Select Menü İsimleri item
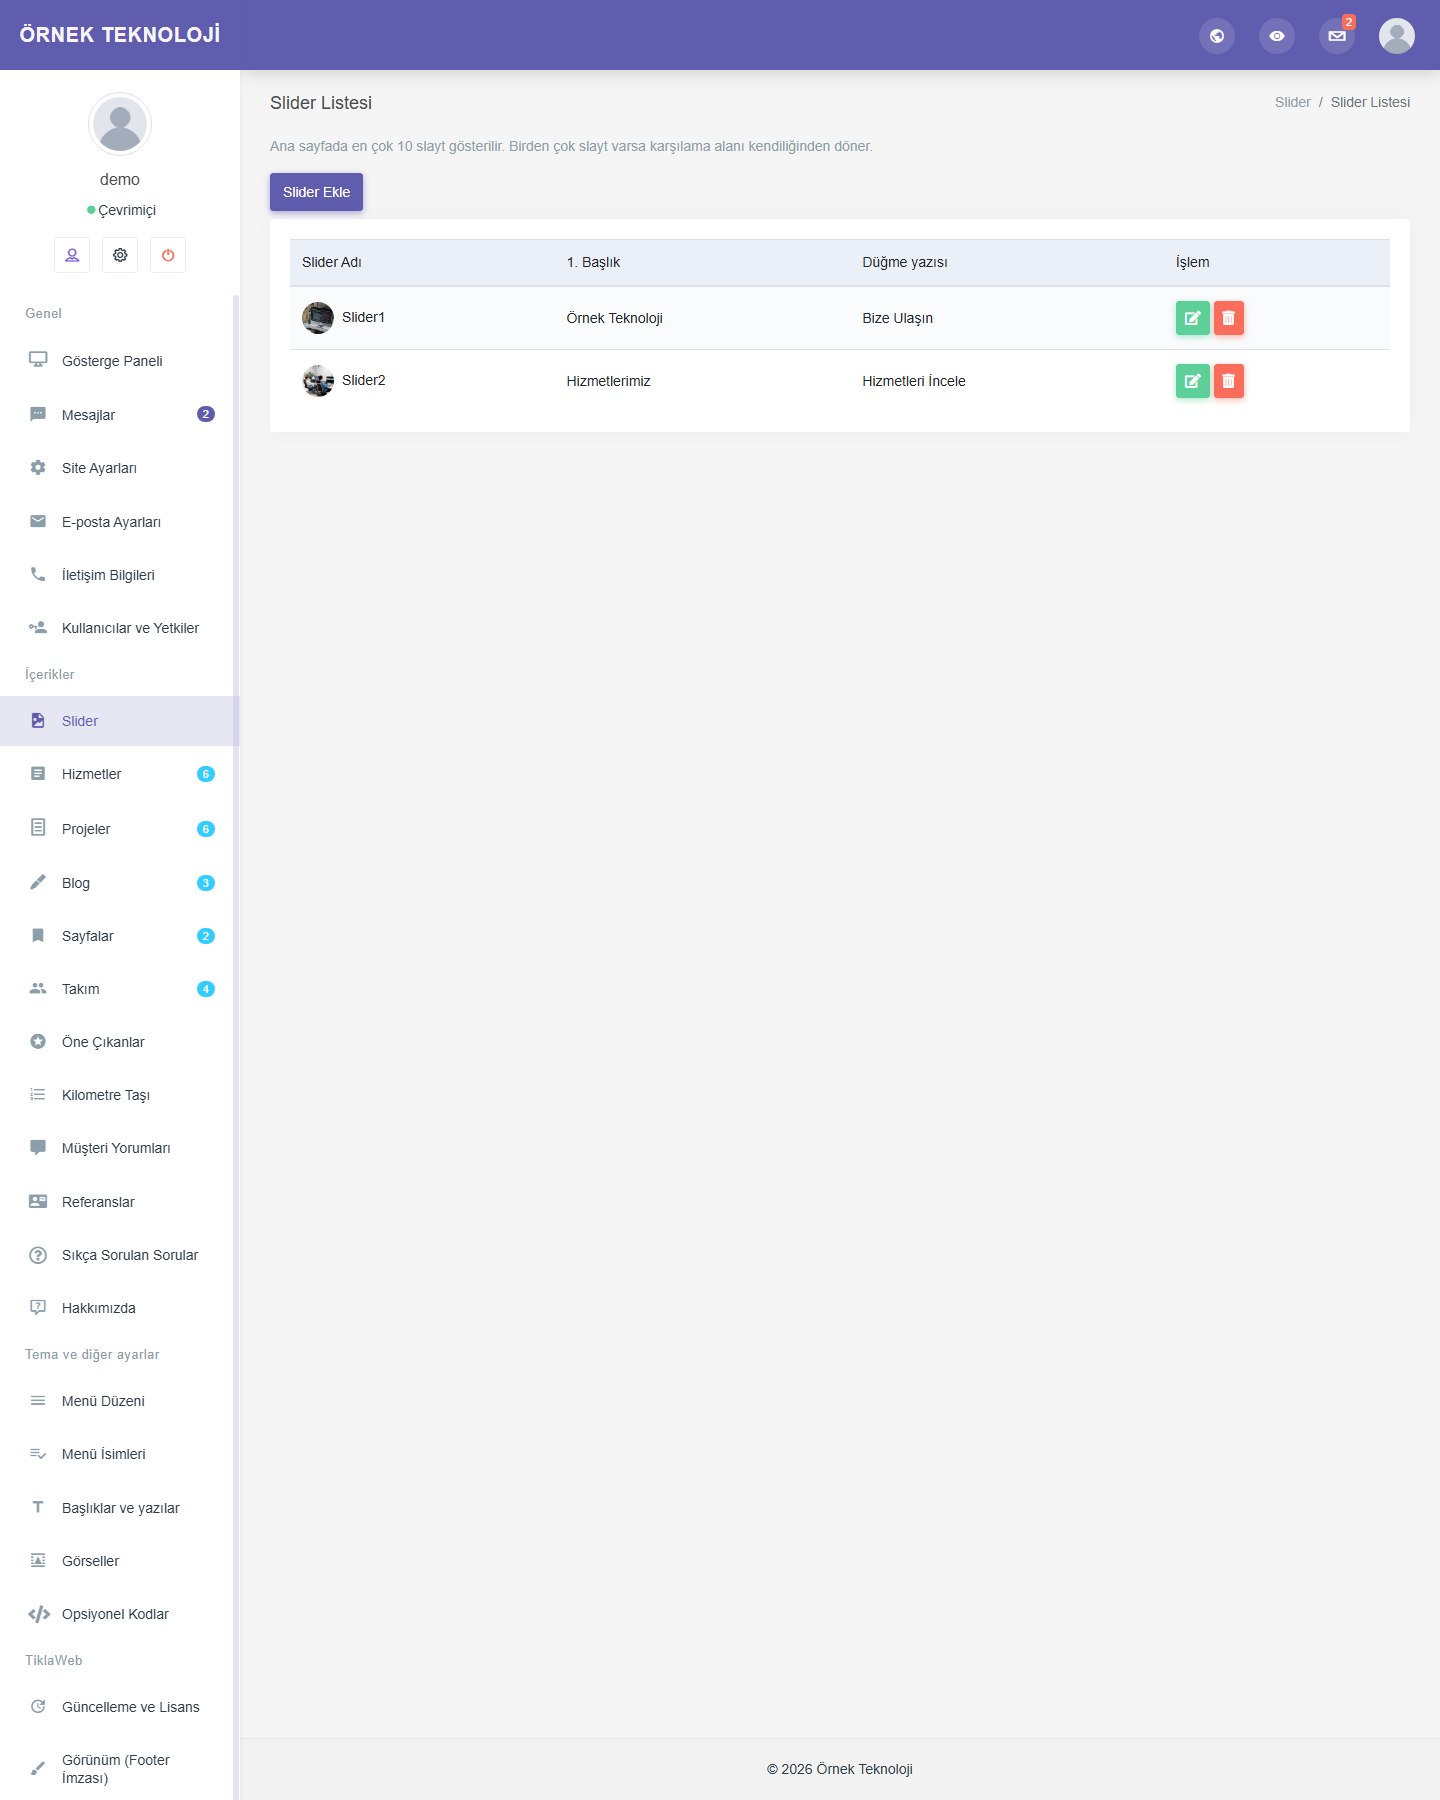The height and width of the screenshot is (1800, 1440). (x=118, y=1454)
